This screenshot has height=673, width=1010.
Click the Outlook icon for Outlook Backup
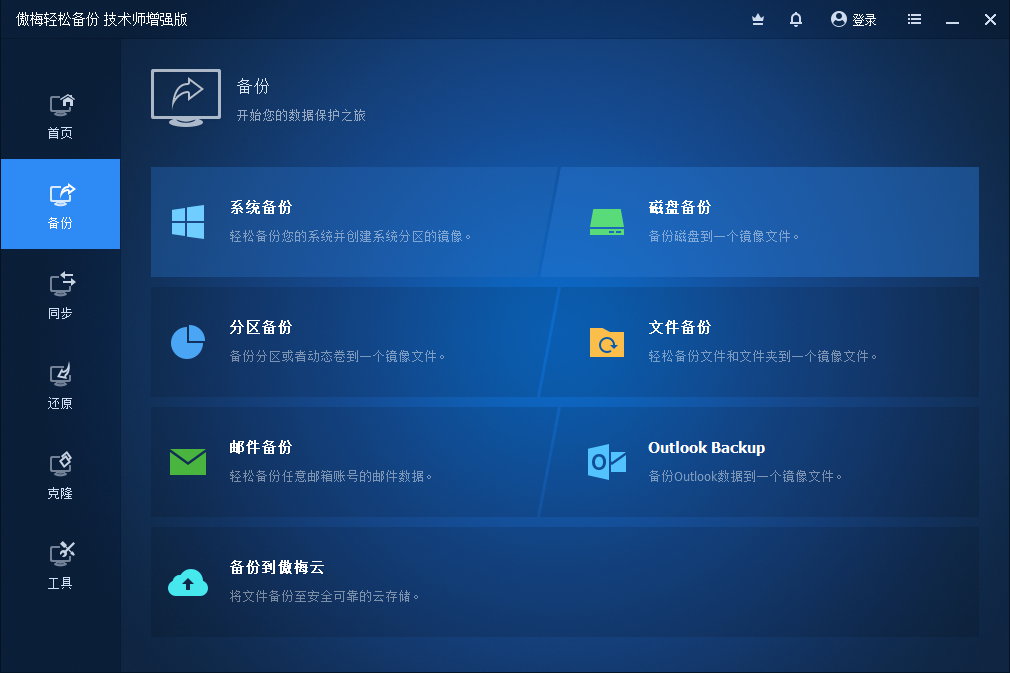(x=607, y=462)
